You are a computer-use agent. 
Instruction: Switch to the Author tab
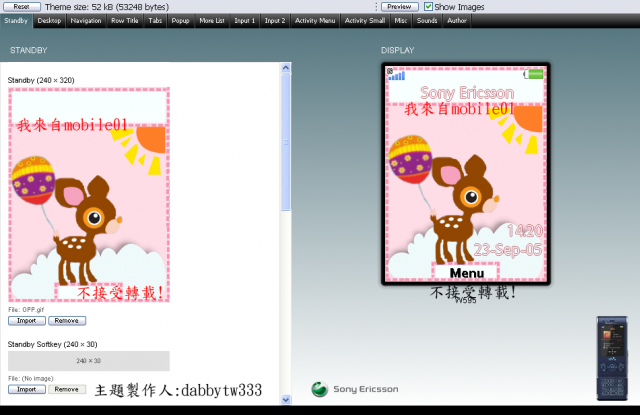[457, 21]
